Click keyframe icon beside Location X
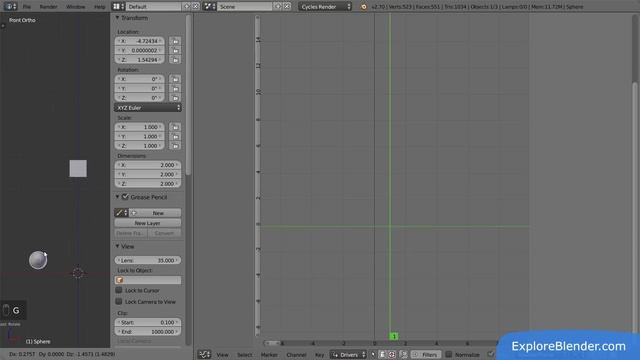The width and height of the screenshot is (640, 360). click(175, 41)
